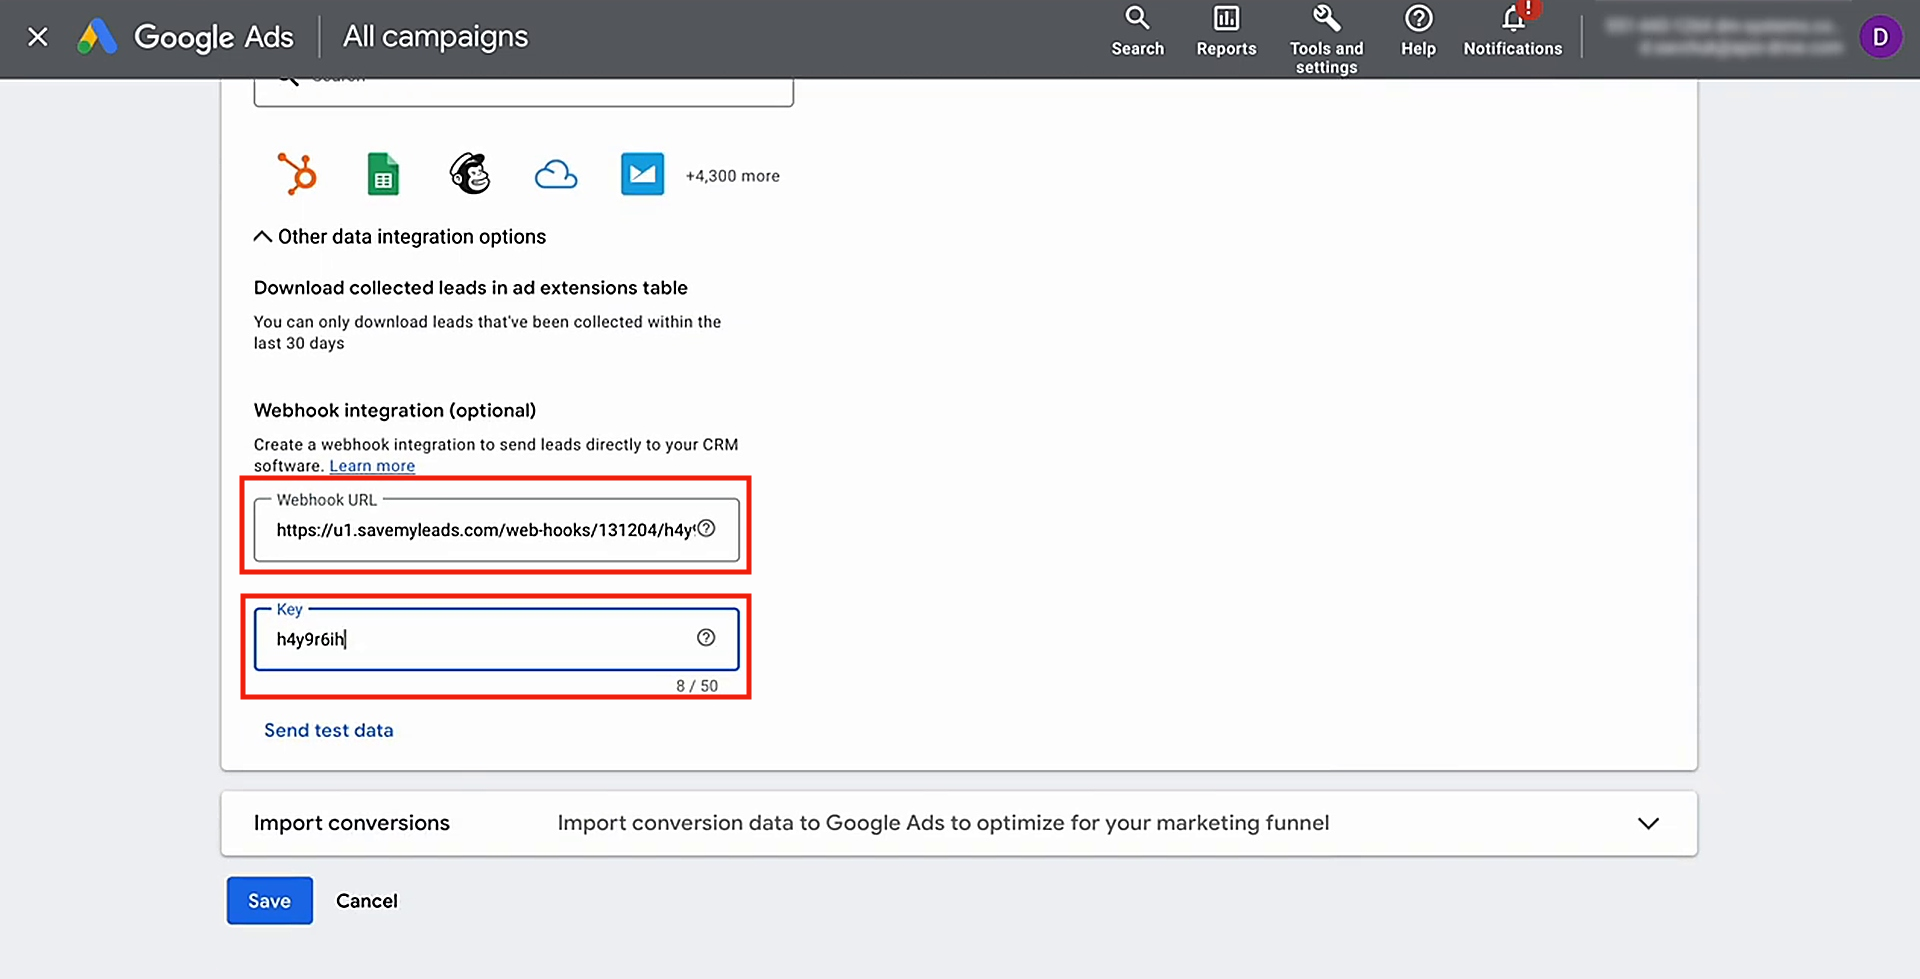Select the Google Sheets integration icon
1920x979 pixels.
tap(383, 174)
